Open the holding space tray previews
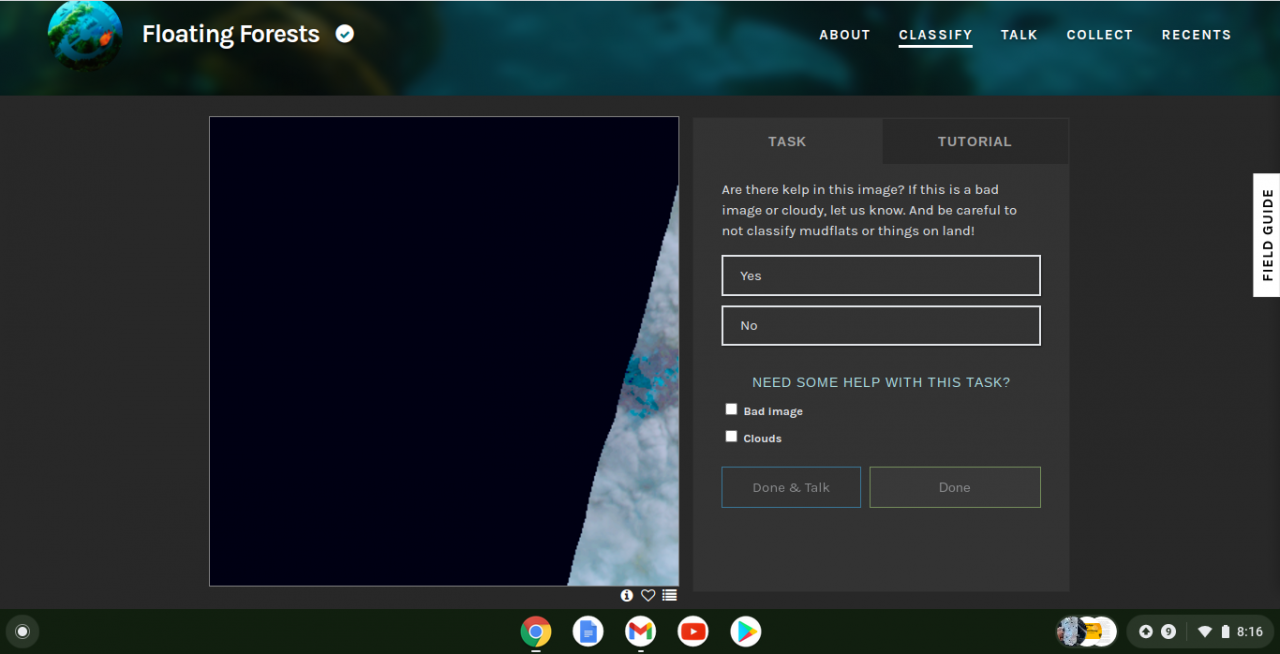 (x=1087, y=631)
